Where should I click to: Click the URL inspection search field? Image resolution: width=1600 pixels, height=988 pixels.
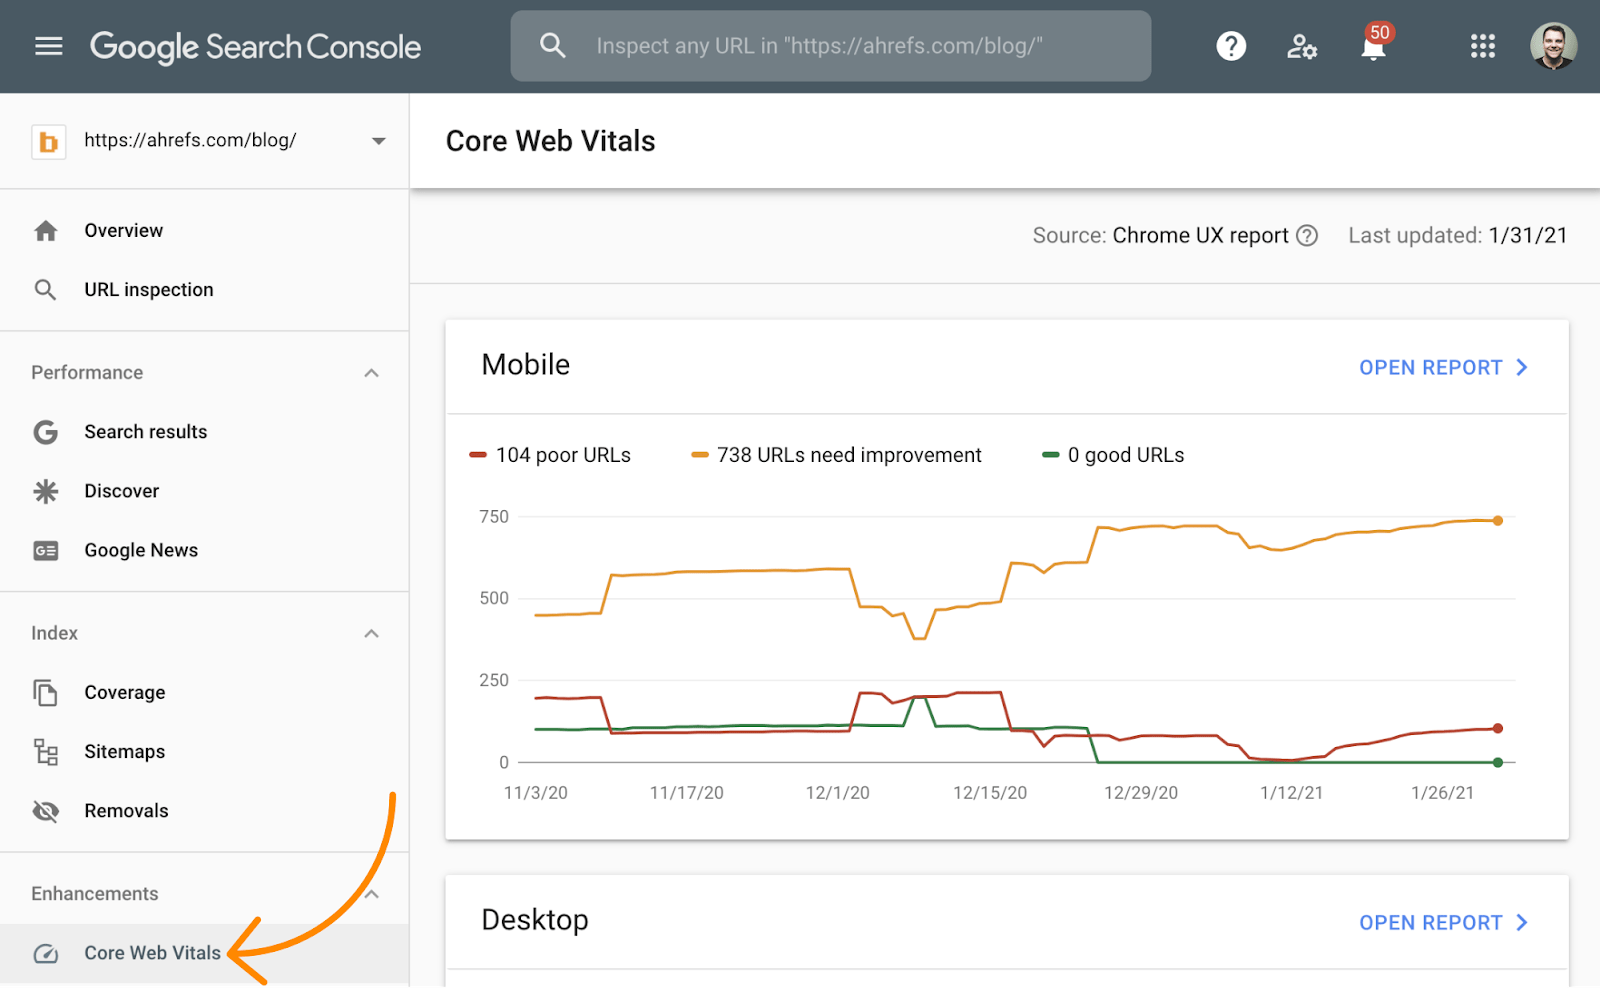(x=830, y=46)
